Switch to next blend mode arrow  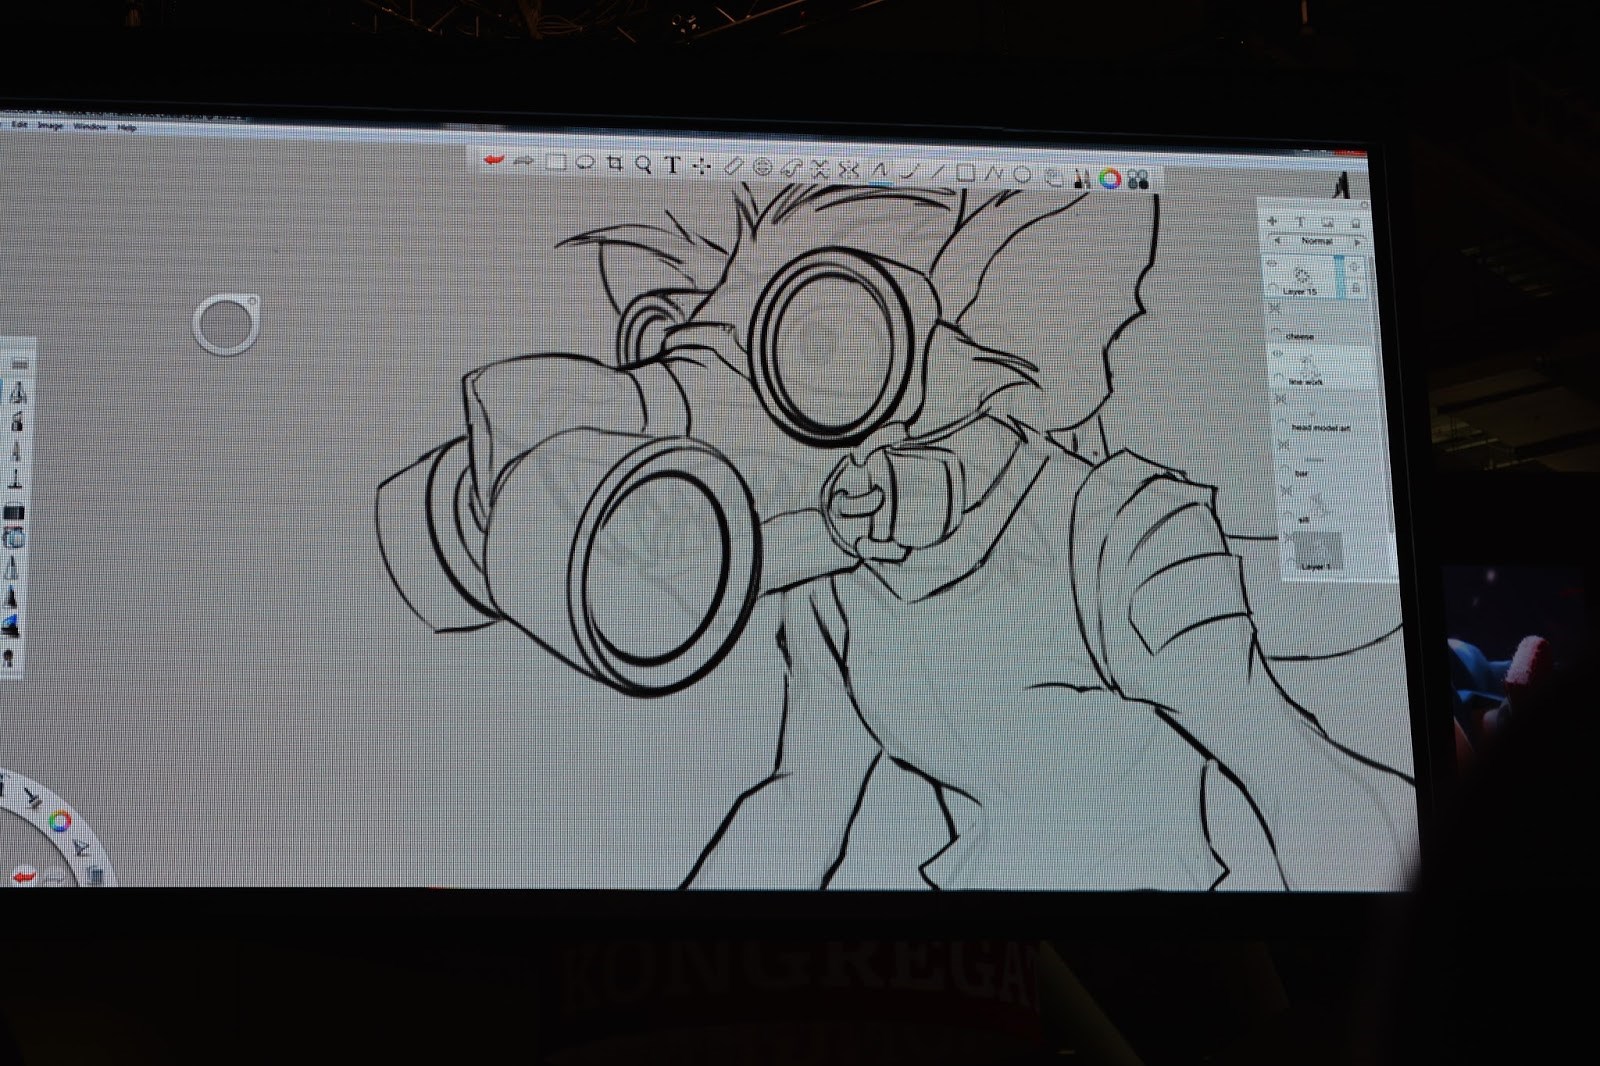pyautogui.click(x=1358, y=242)
